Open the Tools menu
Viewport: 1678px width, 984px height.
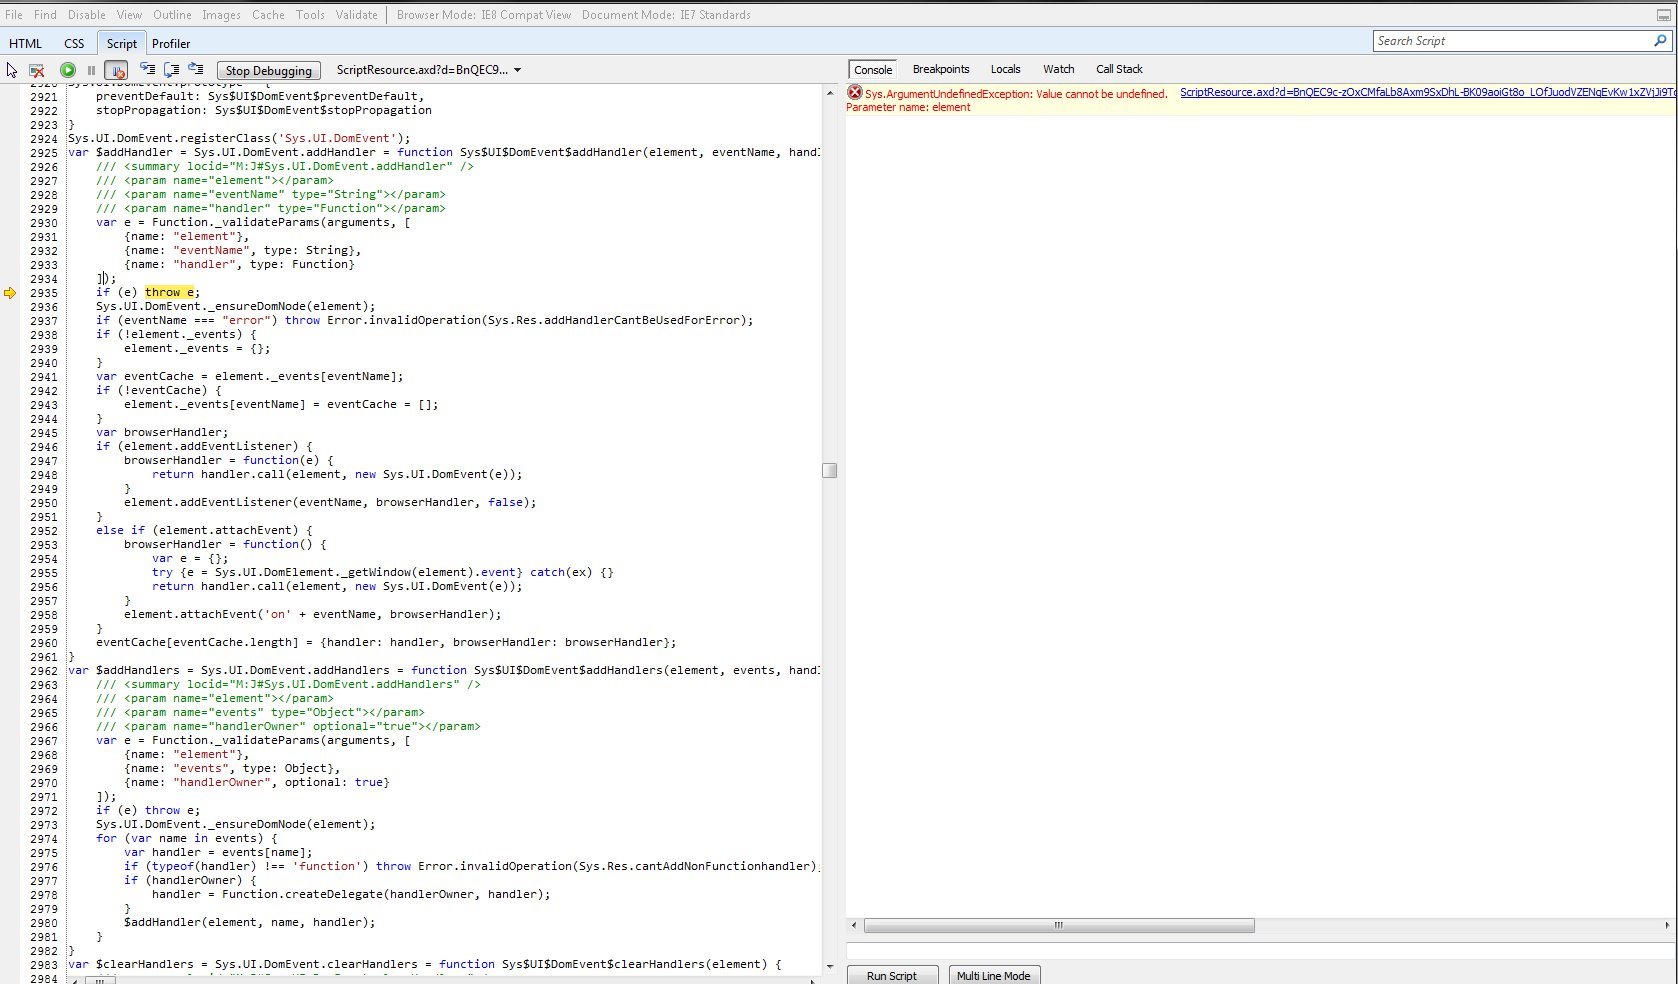tap(310, 15)
